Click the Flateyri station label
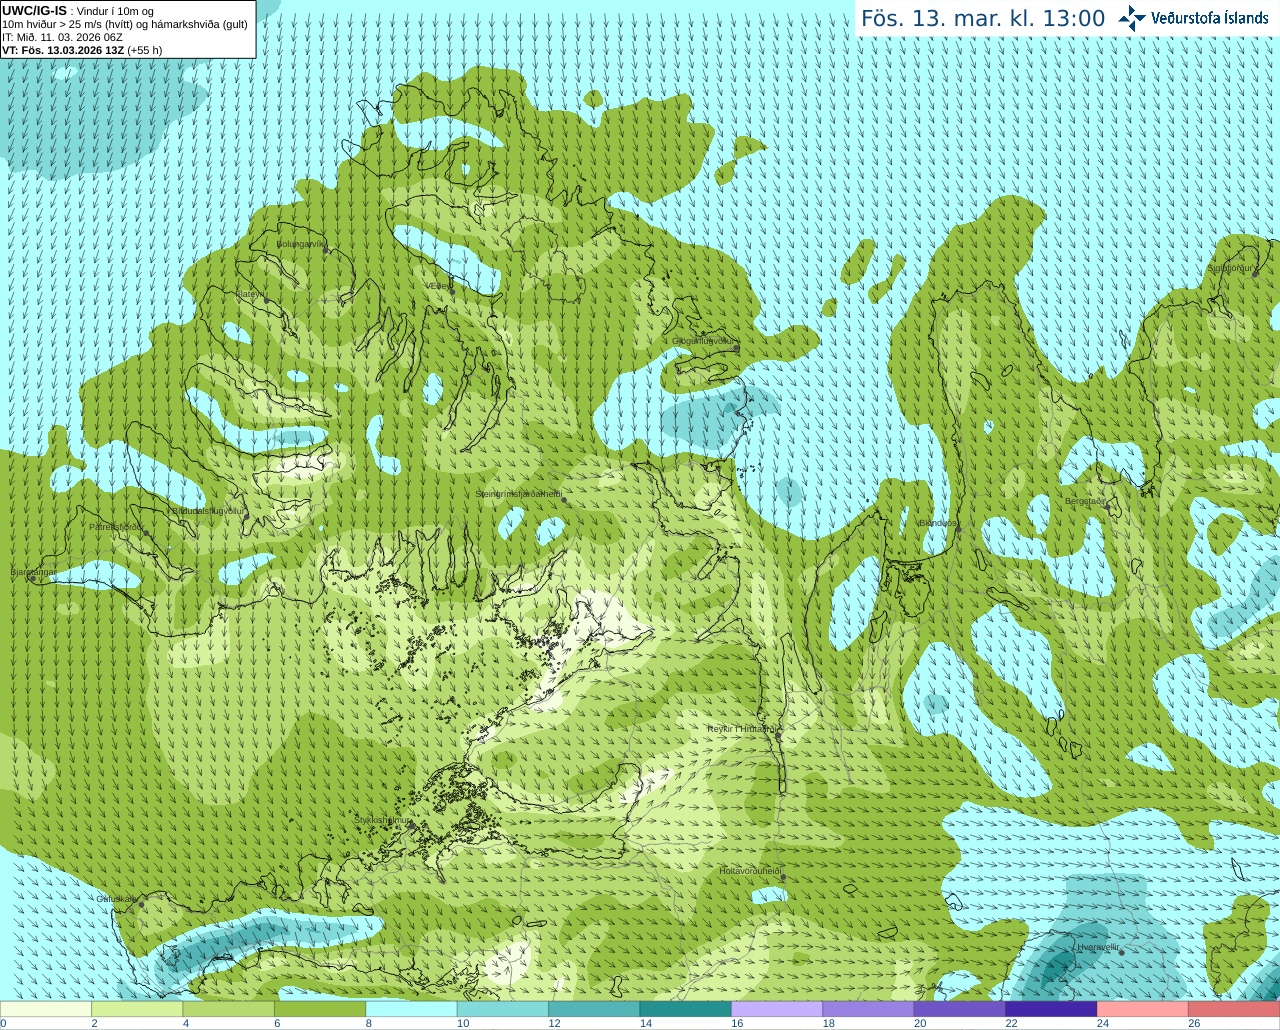This screenshot has width=1280, height=1030. 249,294
